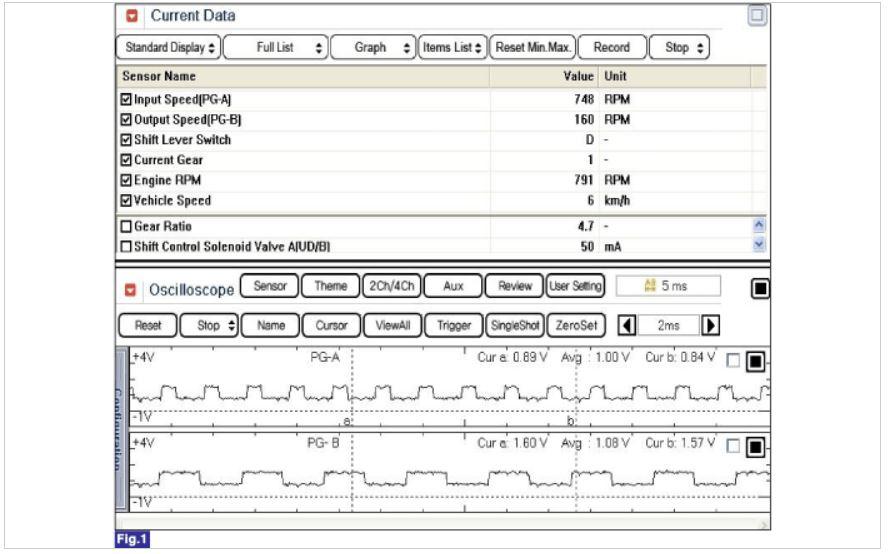Click the Aux button
The image size is (891, 554).
pos(453,286)
